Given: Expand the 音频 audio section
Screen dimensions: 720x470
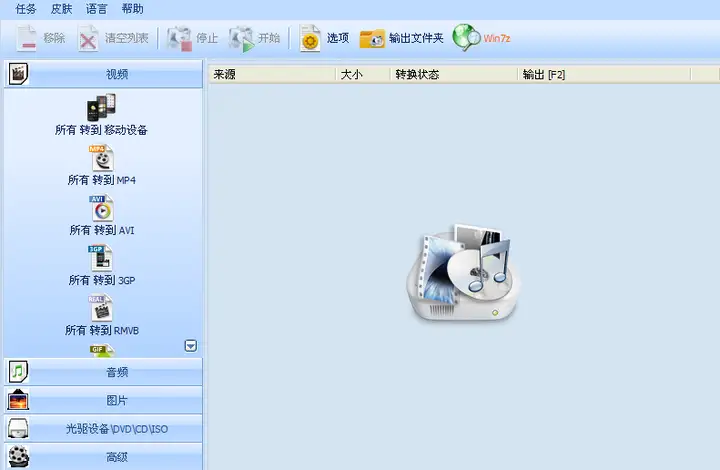Looking at the screenshot, I should pyautogui.click(x=103, y=372).
